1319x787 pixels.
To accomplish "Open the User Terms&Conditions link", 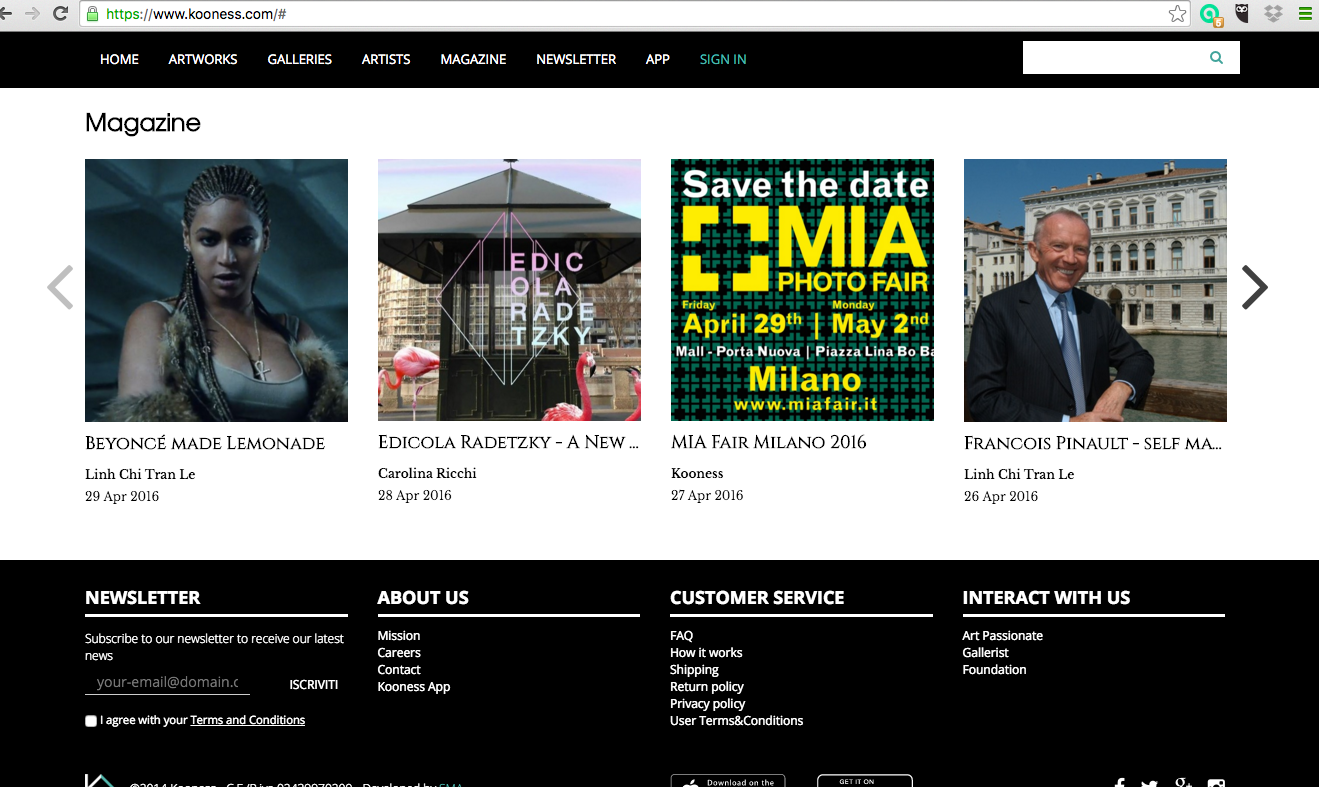I will click(737, 721).
